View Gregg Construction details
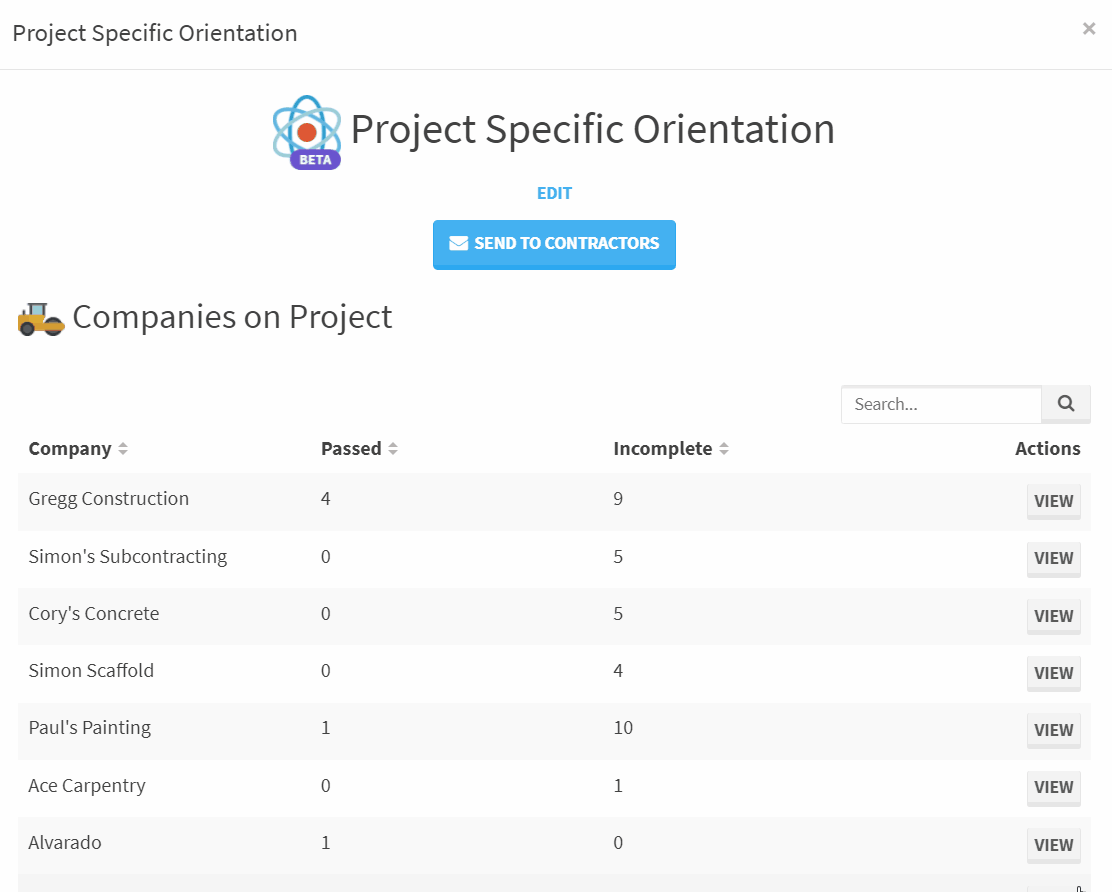 (1053, 501)
